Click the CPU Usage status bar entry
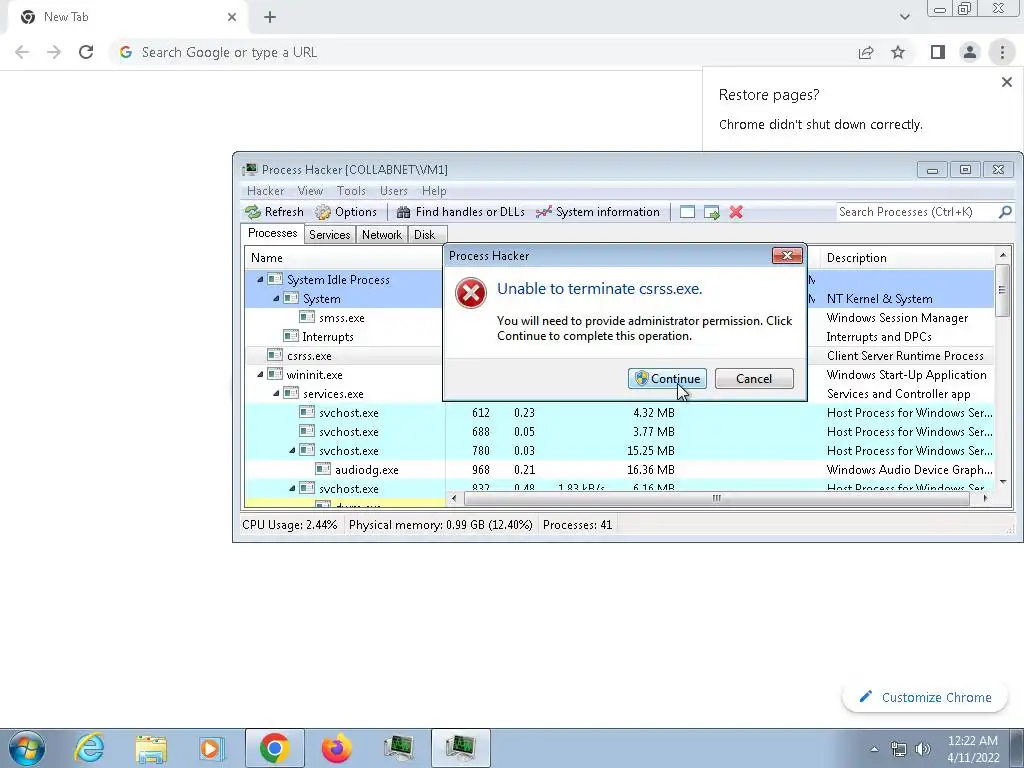This screenshot has width=1024, height=768. pyautogui.click(x=289, y=525)
